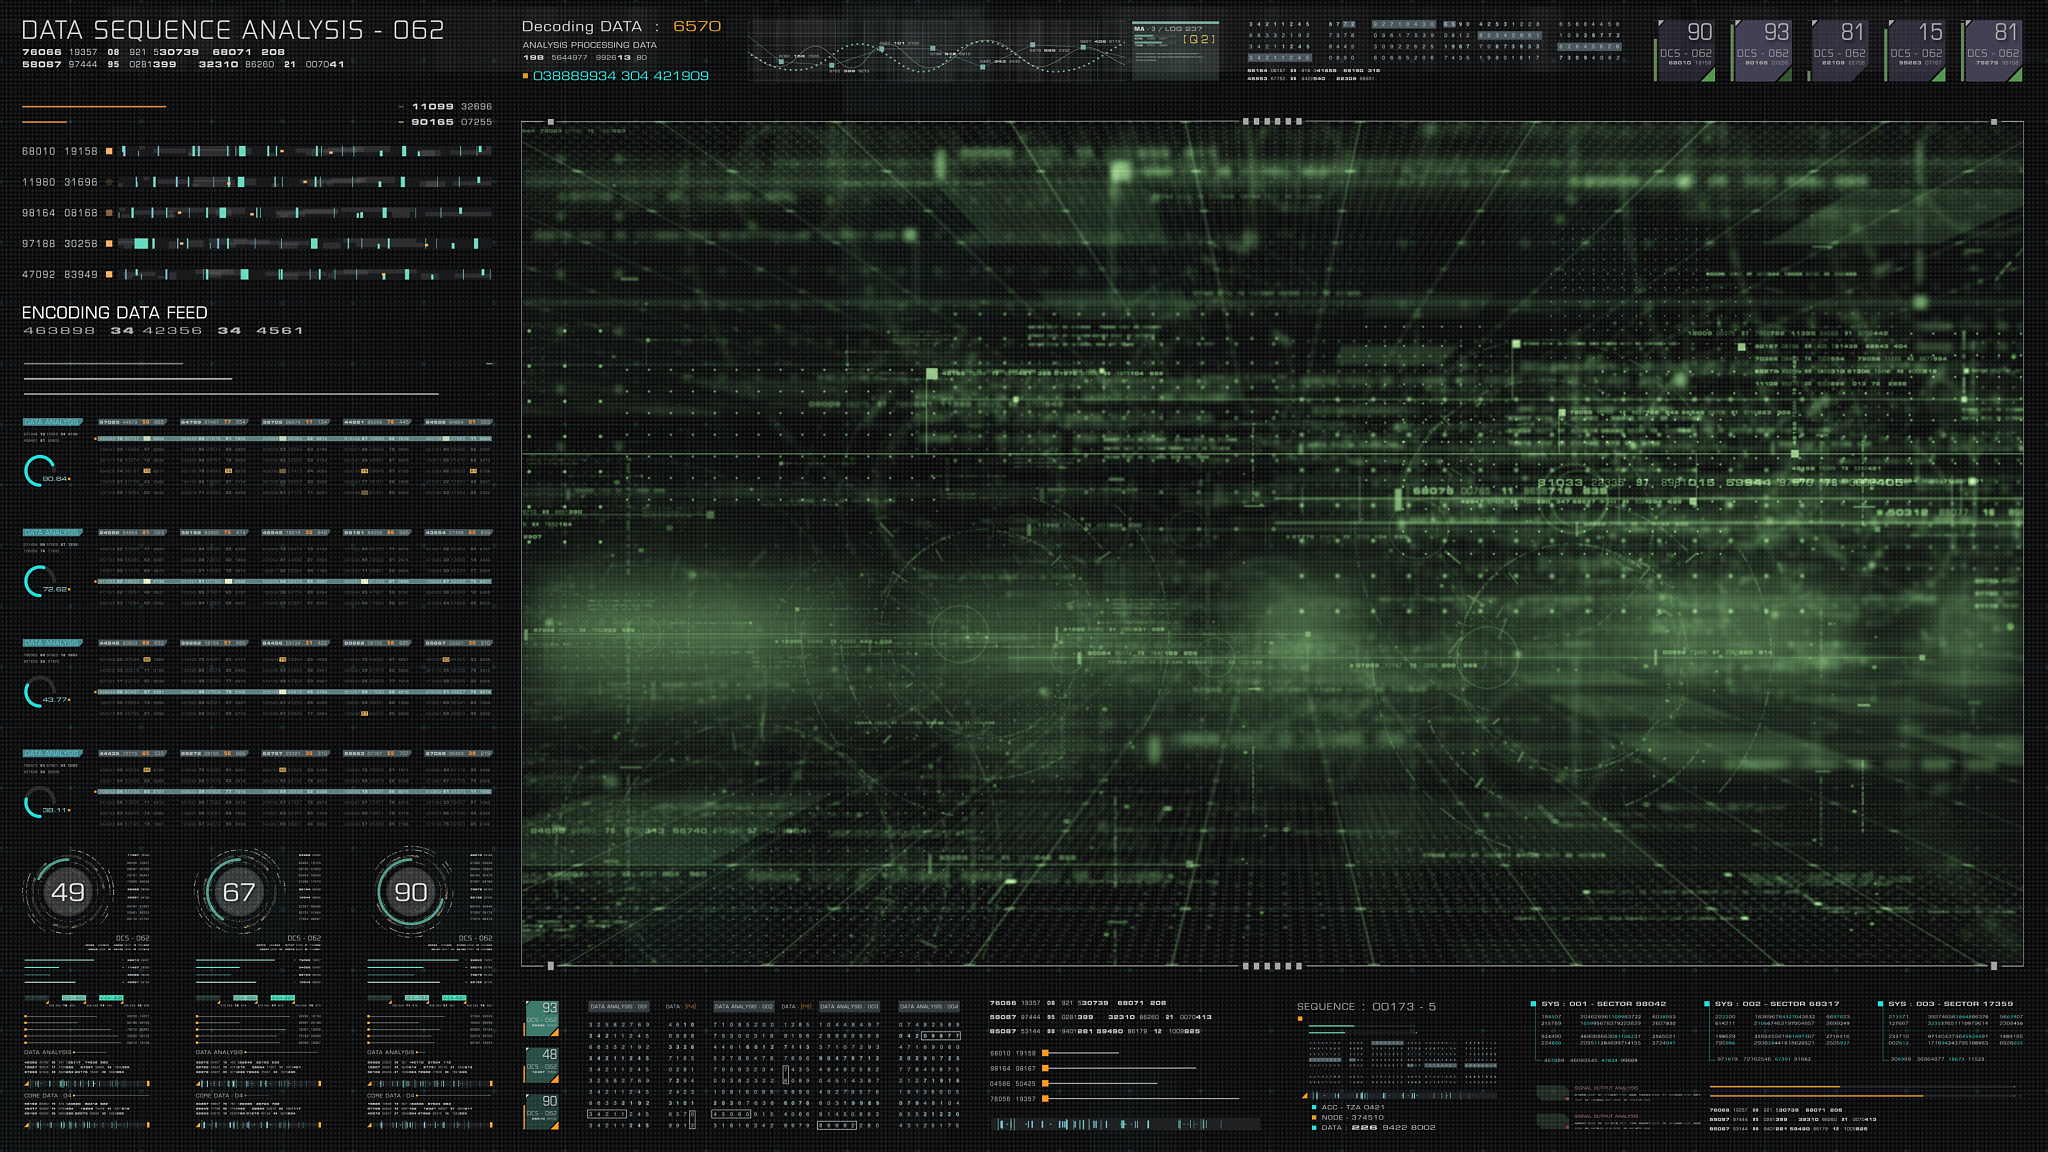Switch to the DATA ANALYSIS : 004 tab
This screenshot has height=1152, width=2048.
coord(928,1007)
